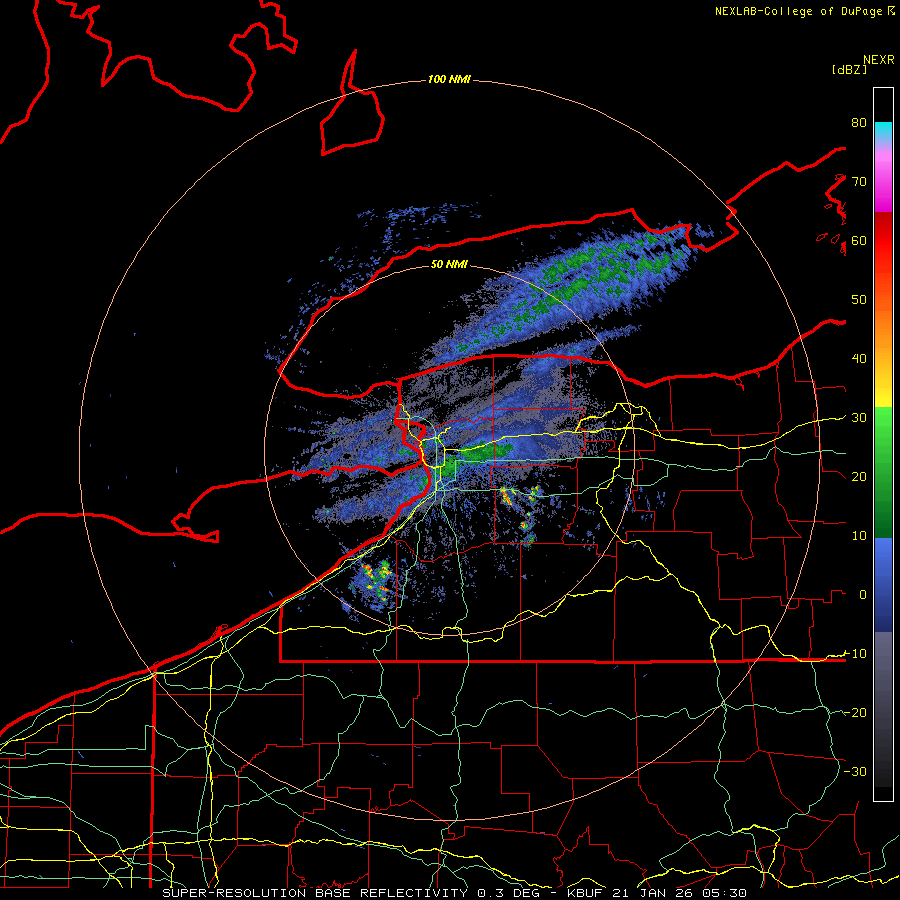This screenshot has width=900, height=900.
Task: Click the 50 value on the dBZ scale
Action: pyautogui.click(x=859, y=300)
